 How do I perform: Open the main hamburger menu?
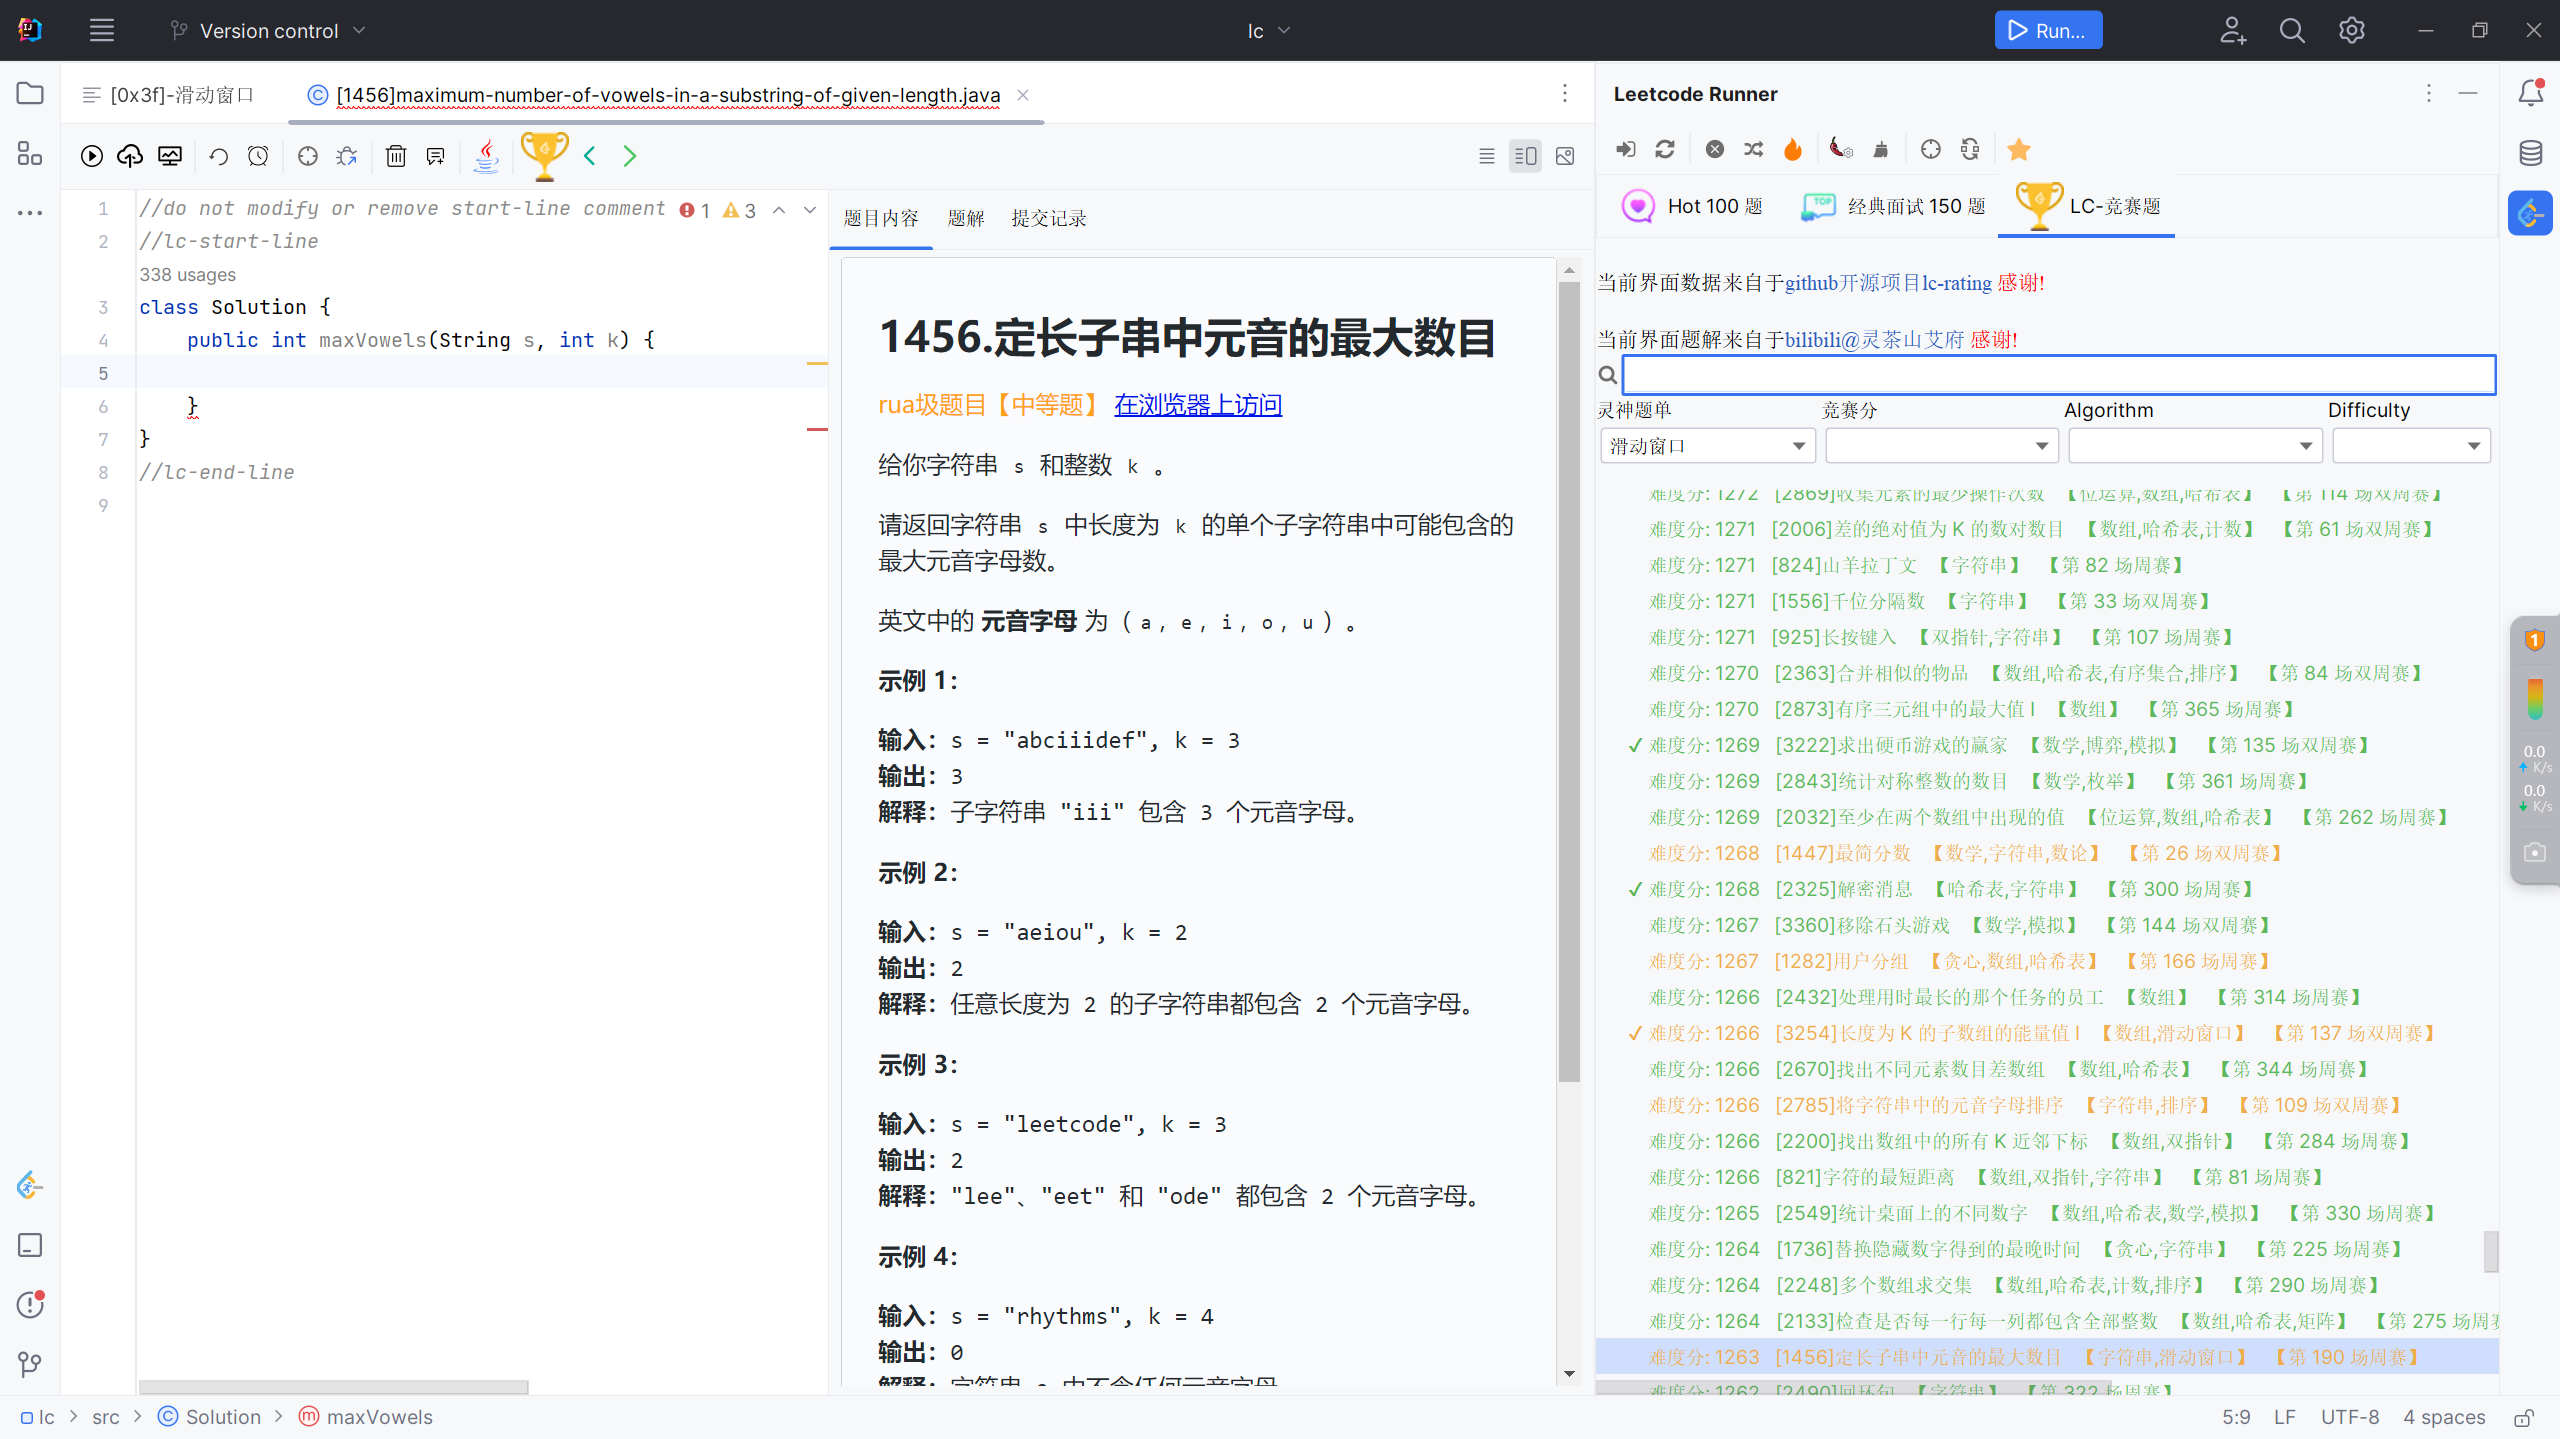[102, 31]
